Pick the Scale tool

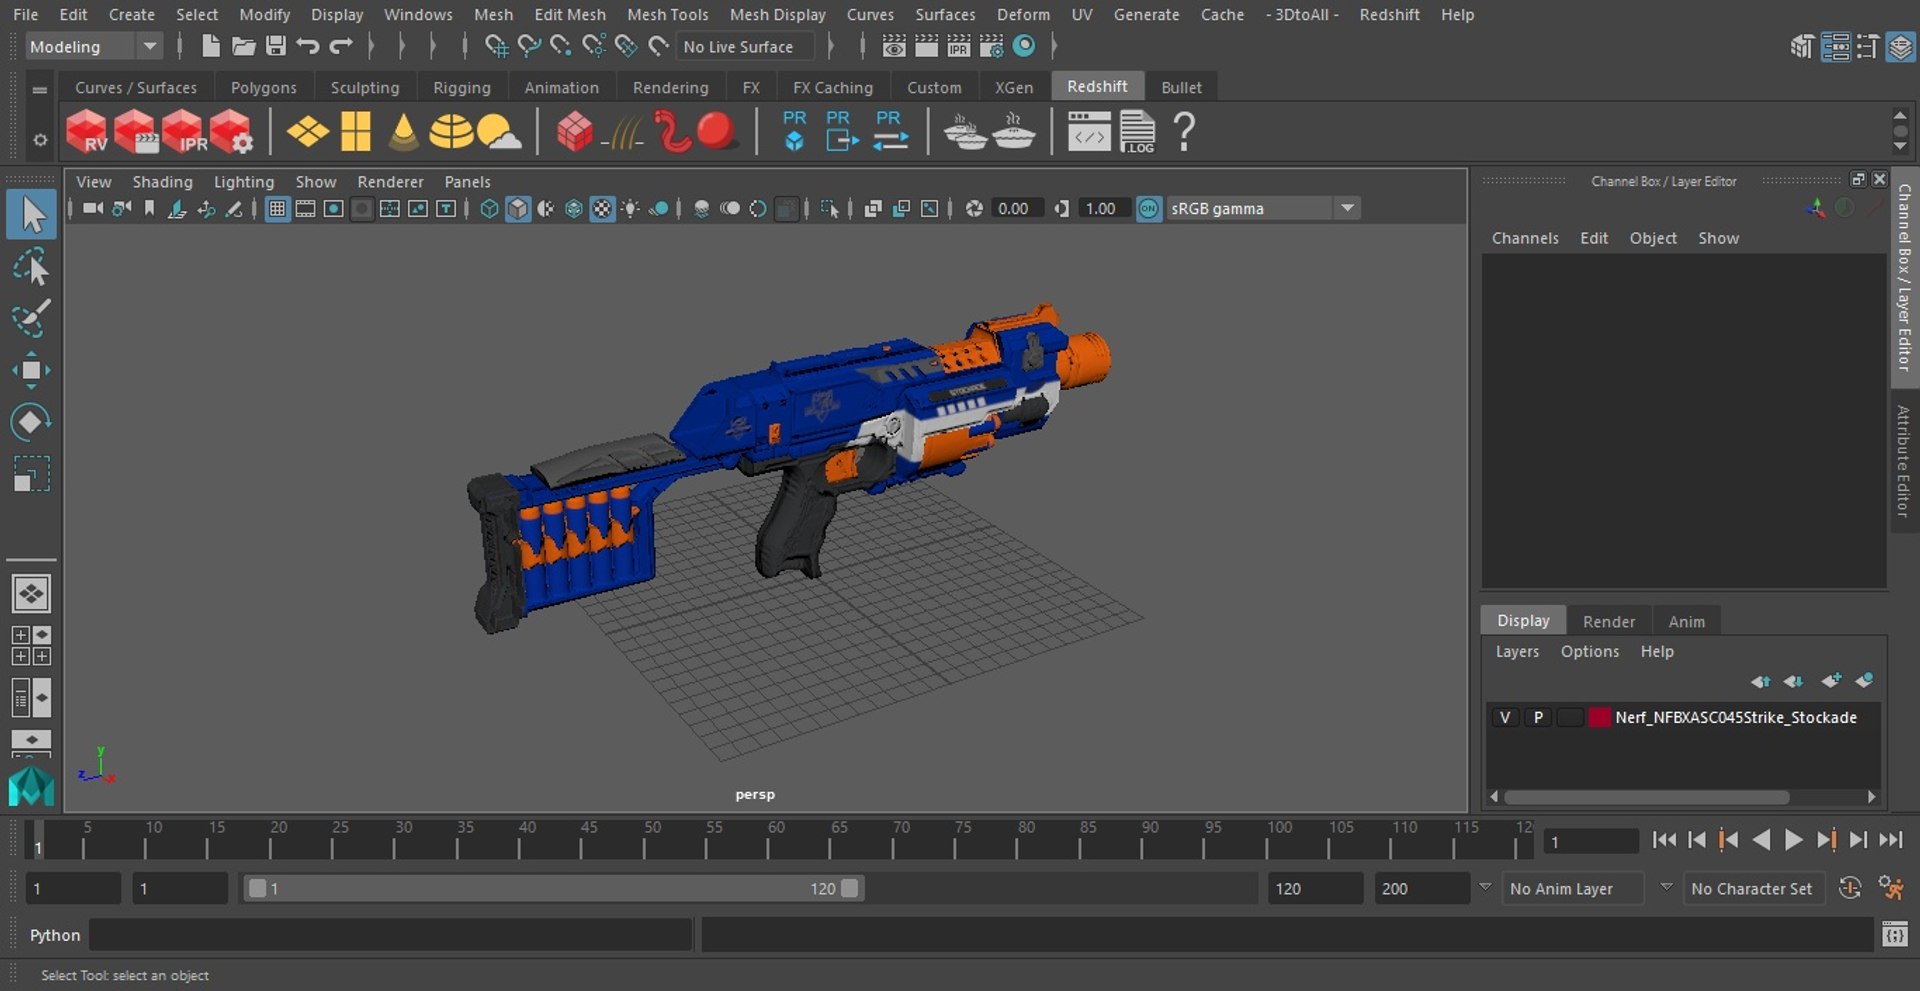tap(31, 473)
